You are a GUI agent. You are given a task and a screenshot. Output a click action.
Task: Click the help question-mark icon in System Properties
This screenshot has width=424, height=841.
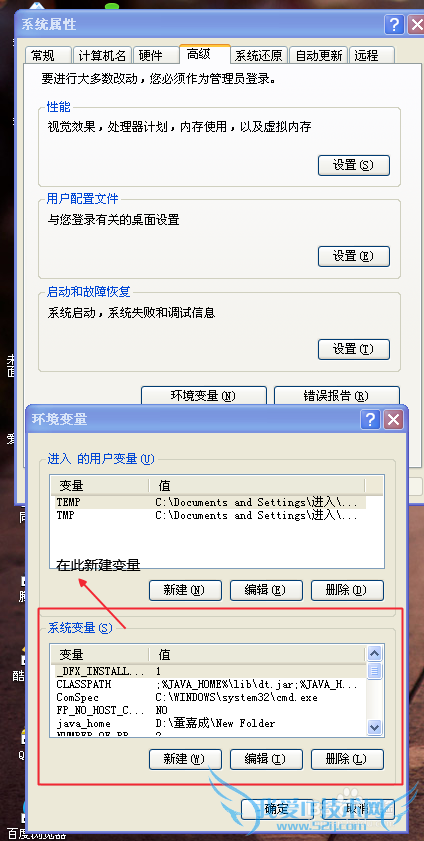[x=395, y=24]
